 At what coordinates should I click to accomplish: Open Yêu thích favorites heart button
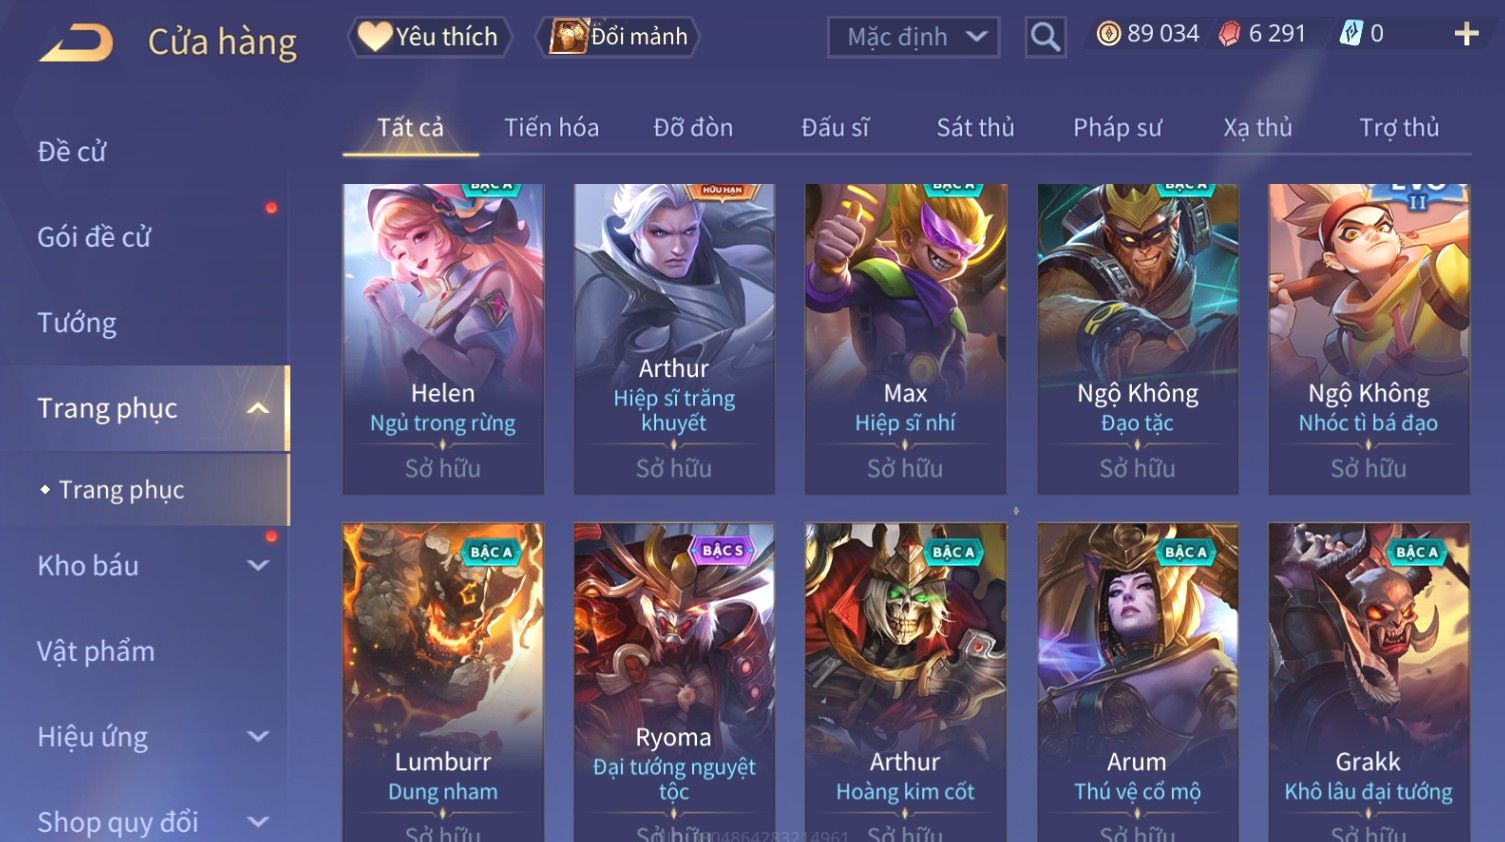(429, 37)
